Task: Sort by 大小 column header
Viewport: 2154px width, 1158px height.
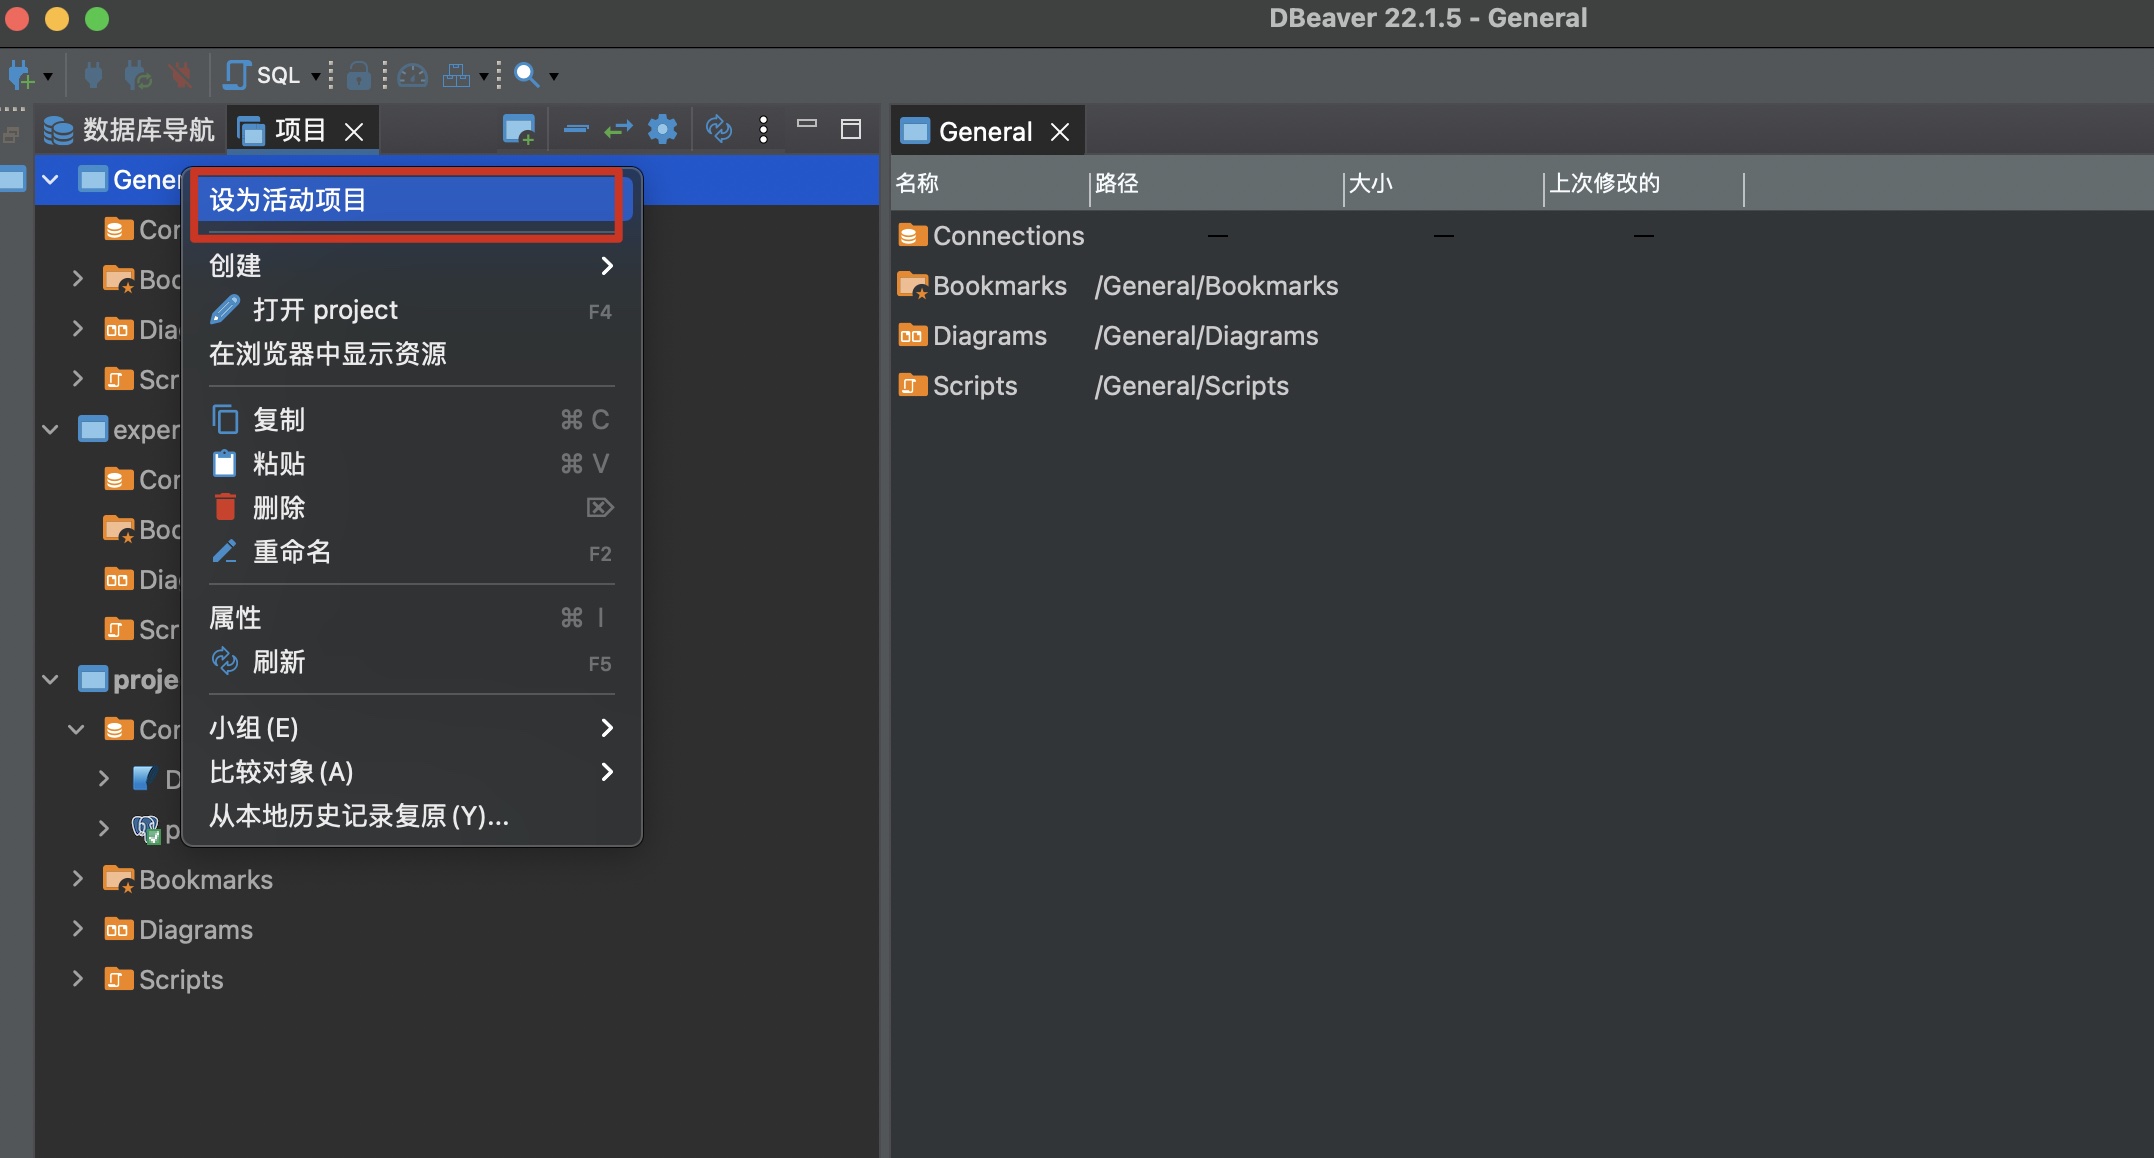Action: tap(1443, 184)
